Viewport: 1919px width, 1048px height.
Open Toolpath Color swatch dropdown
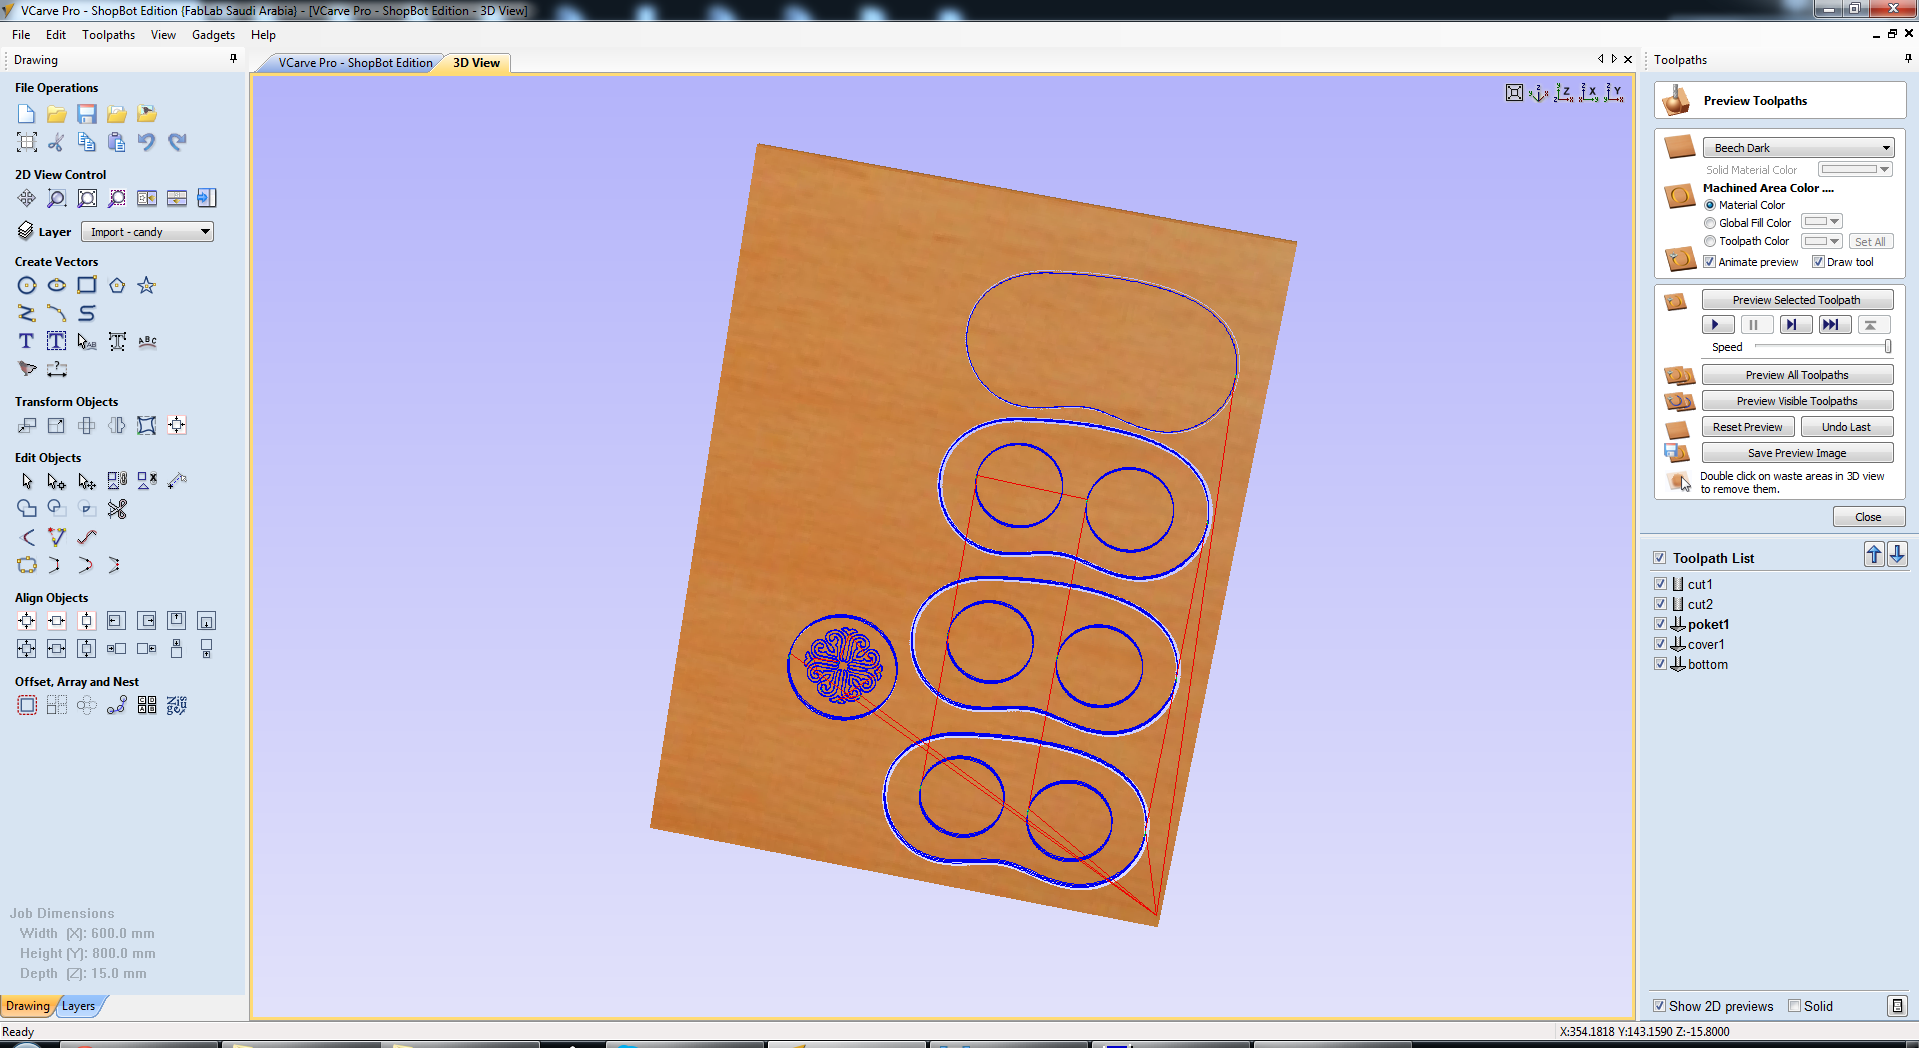(1821, 241)
